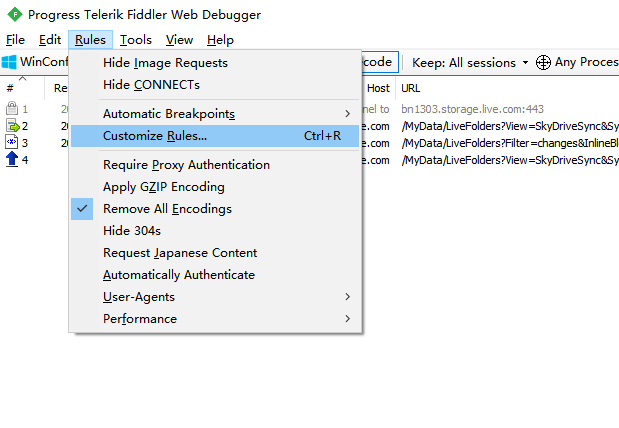Click the blue upload arrow icon of session 4
This screenshot has width=619, height=428.
12,159
